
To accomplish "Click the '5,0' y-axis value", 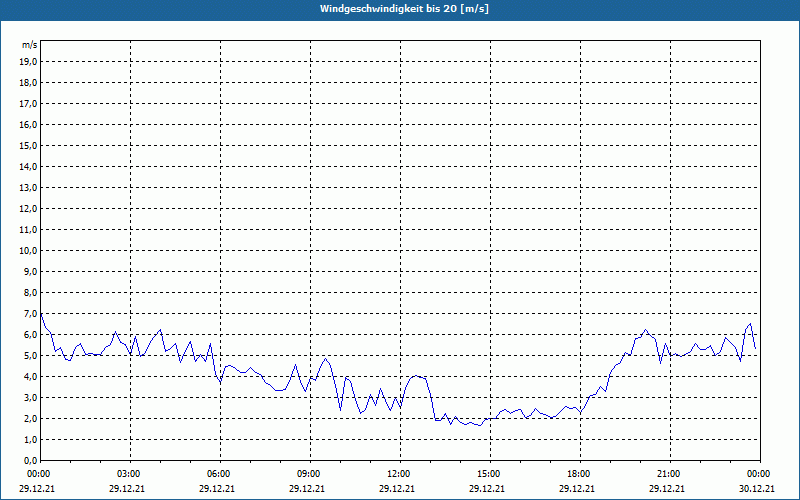I will (x=31, y=356).
